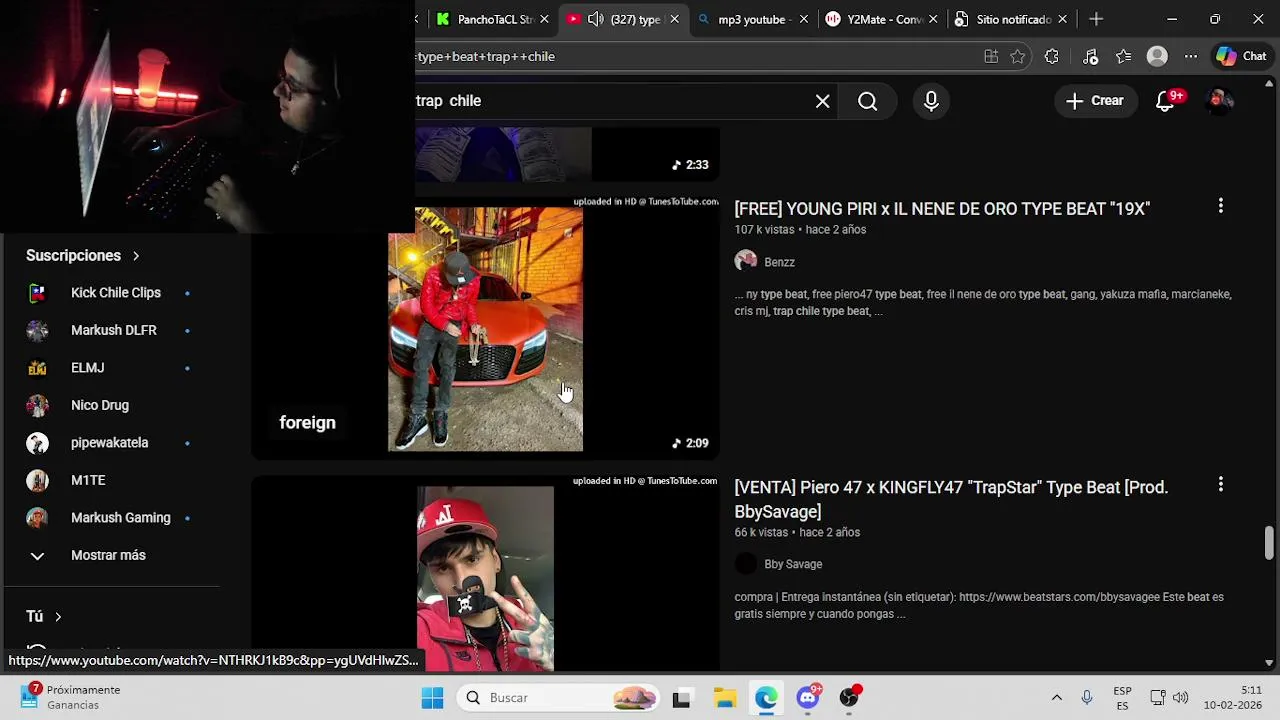Click the taskbar Buscar search box
The height and width of the screenshot is (720, 1280).
[x=558, y=698]
